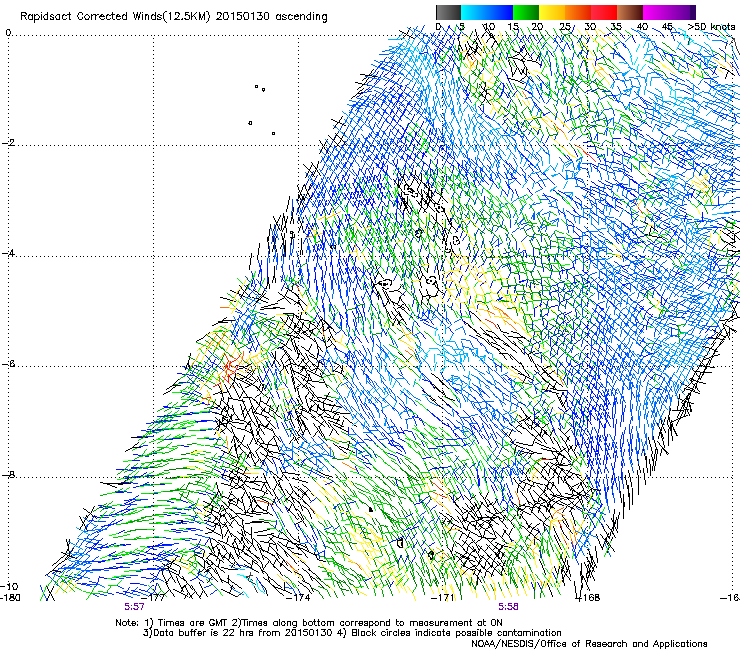Click the purple 45-50 knots legend color
740x650 pixels.
tap(682, 12)
